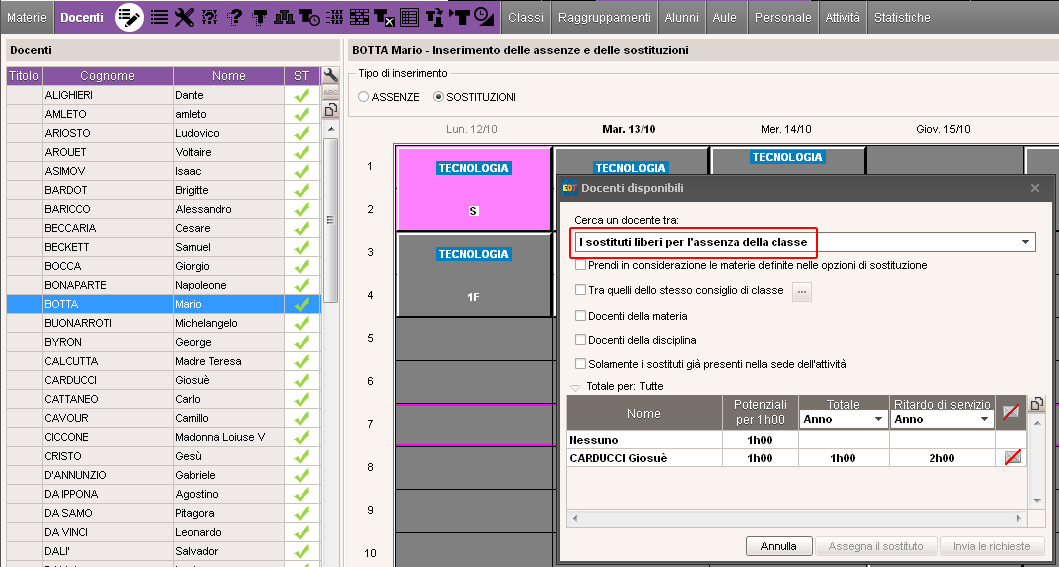The height and width of the screenshot is (567, 1059).
Task: Select the SOSTITUZIONI radio button
Action: [438, 97]
